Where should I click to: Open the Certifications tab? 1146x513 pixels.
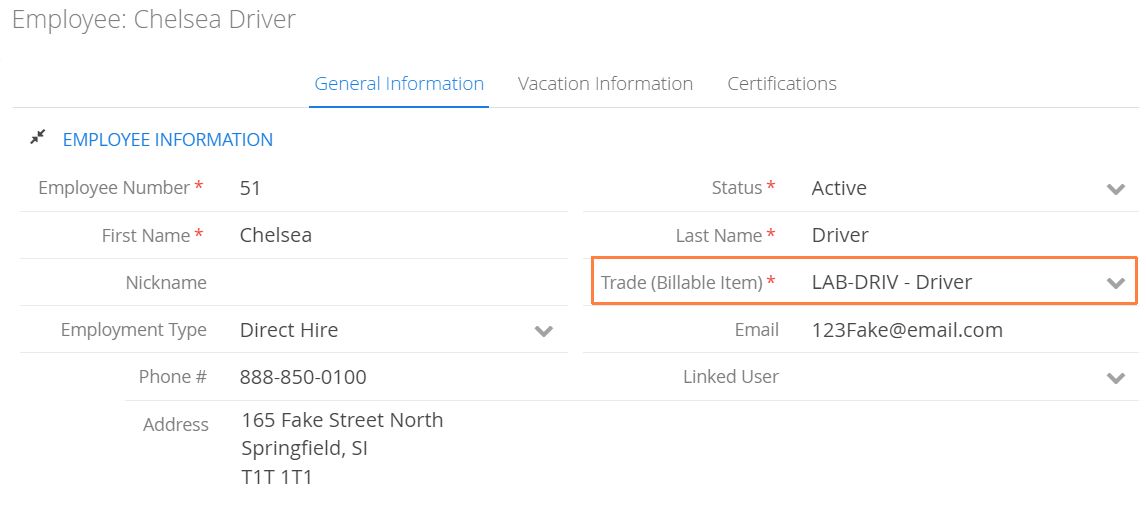click(782, 83)
